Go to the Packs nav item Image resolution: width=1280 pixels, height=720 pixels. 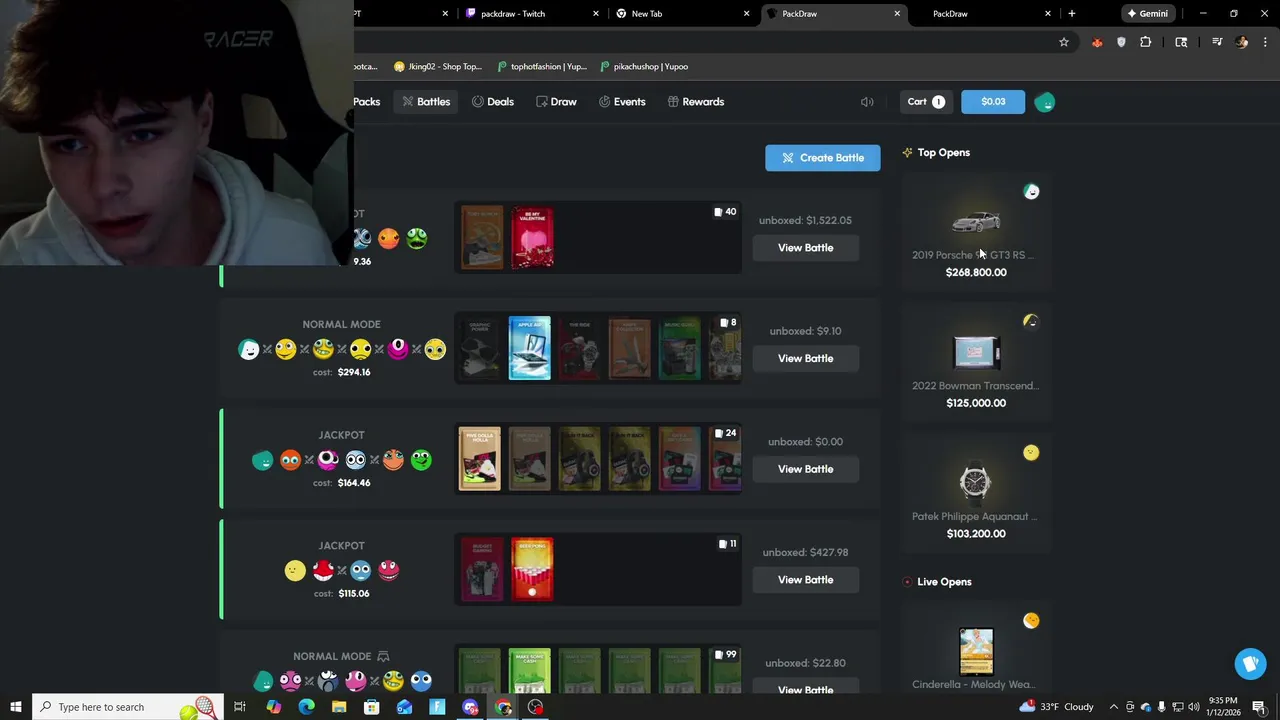tap(366, 102)
